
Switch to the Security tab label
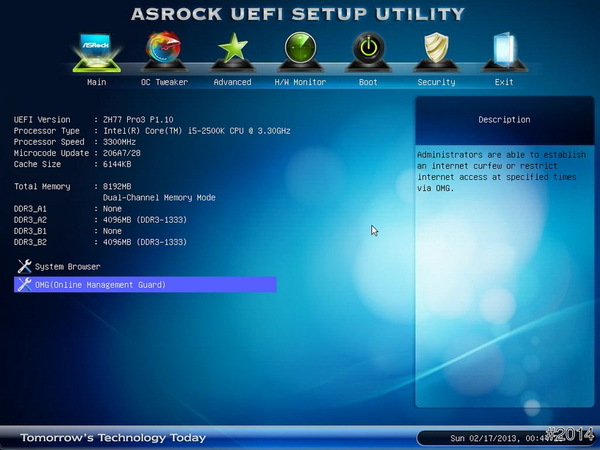tap(436, 82)
